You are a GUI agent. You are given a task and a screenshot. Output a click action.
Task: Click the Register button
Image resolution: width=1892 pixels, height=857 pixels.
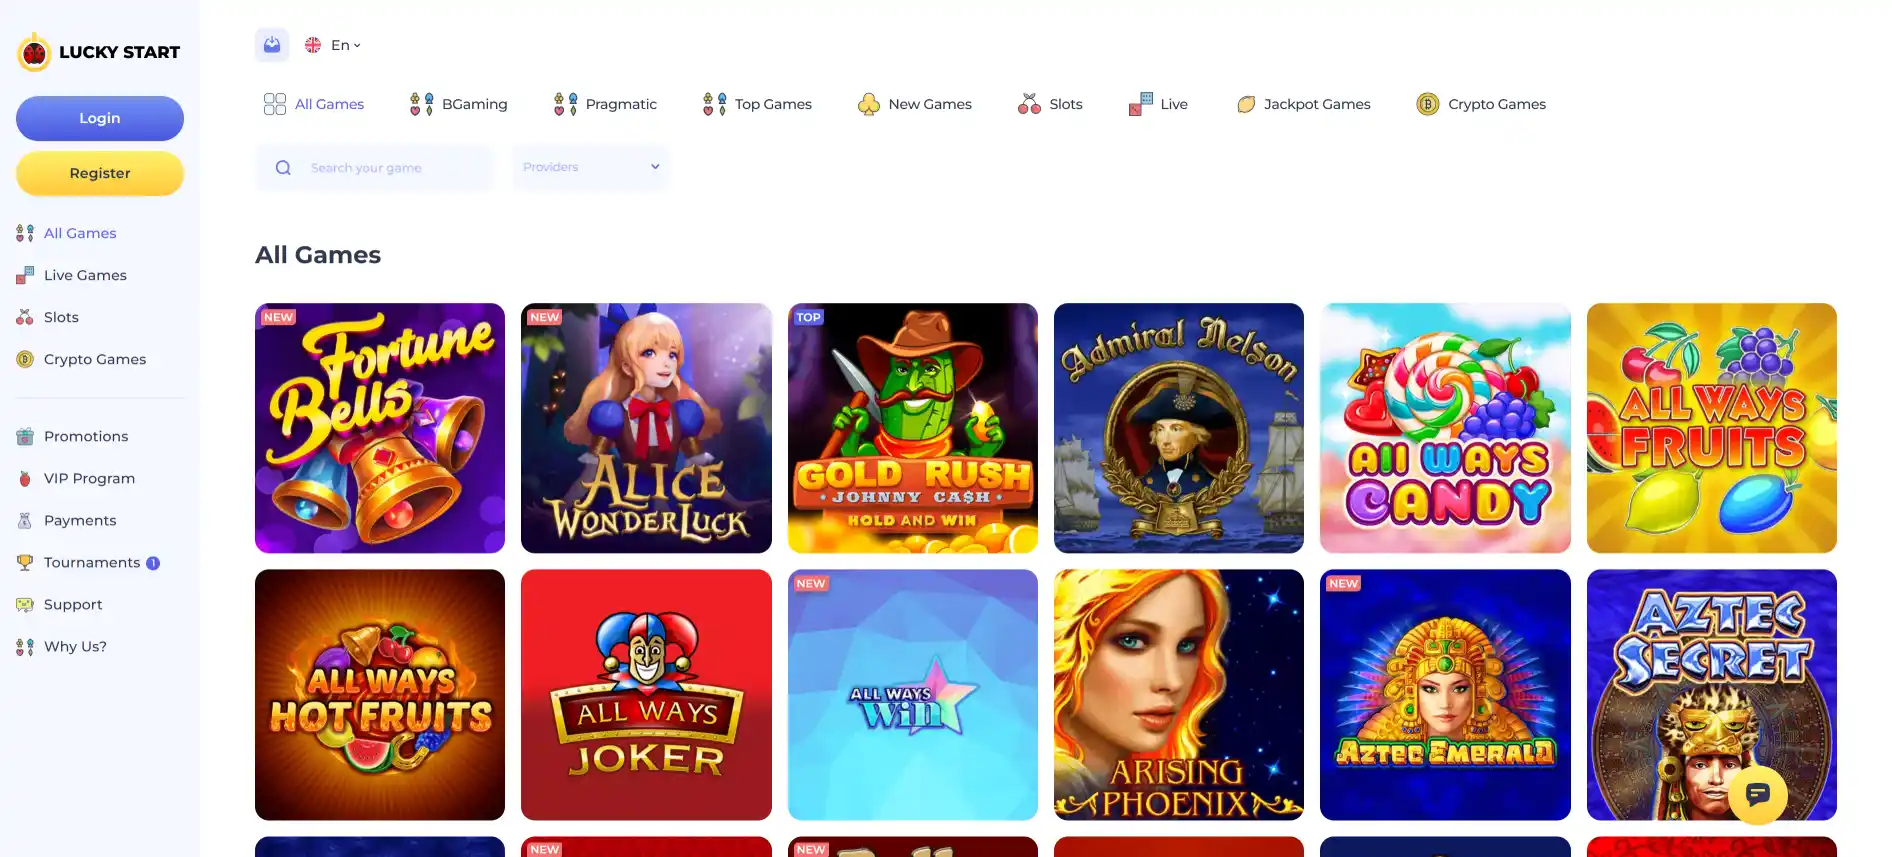click(100, 173)
